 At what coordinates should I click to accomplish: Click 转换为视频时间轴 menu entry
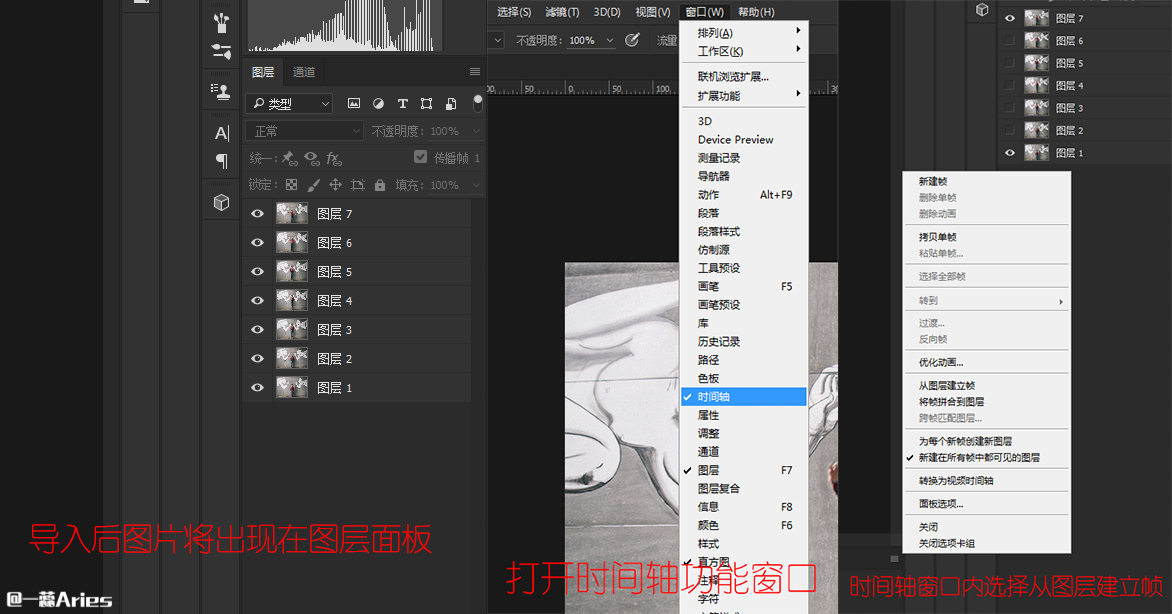(955, 481)
